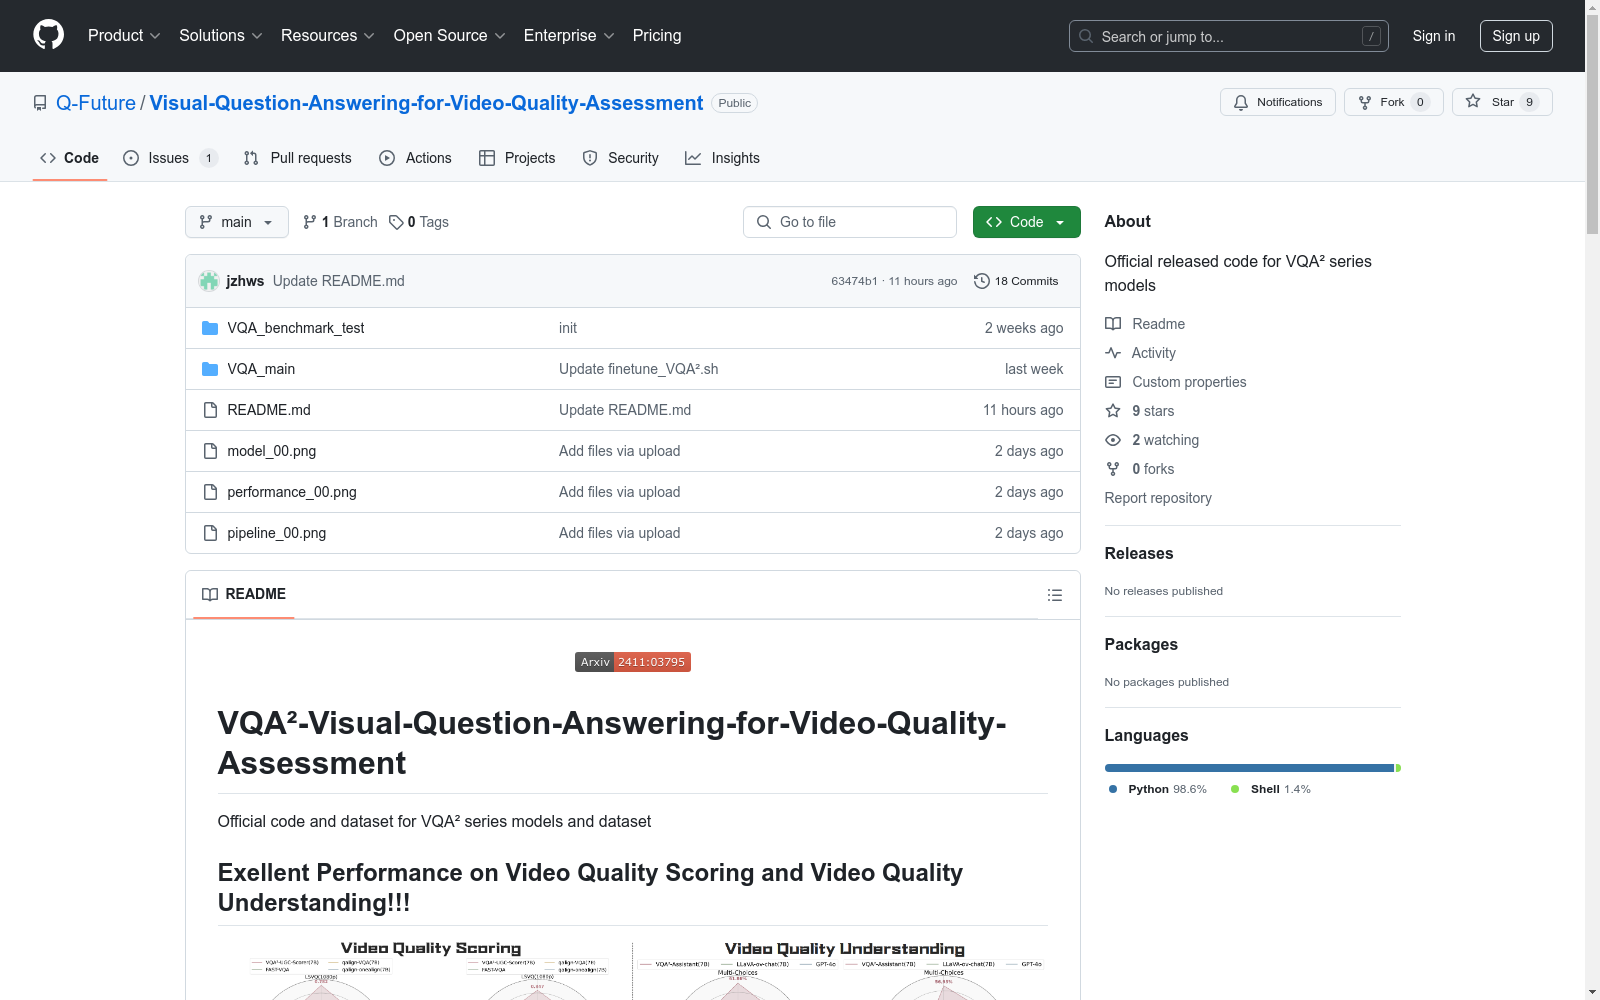Click the tag icon beside 0 Tags
The image size is (1600, 1000).
(396, 222)
